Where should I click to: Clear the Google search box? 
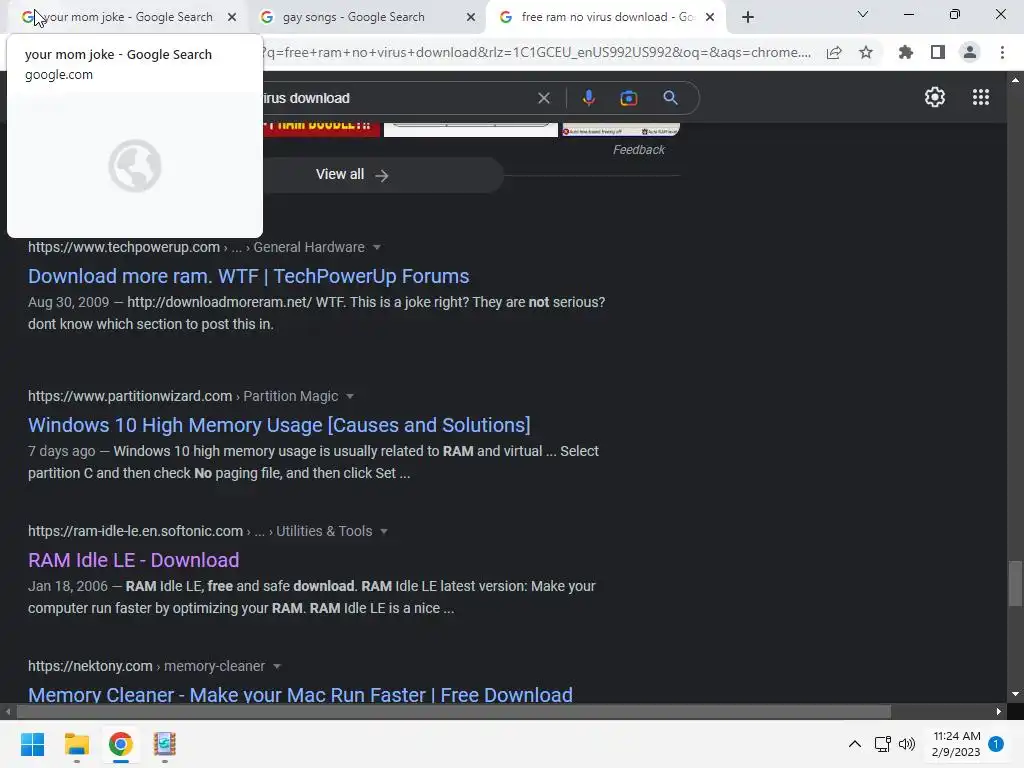pyautogui.click(x=543, y=98)
